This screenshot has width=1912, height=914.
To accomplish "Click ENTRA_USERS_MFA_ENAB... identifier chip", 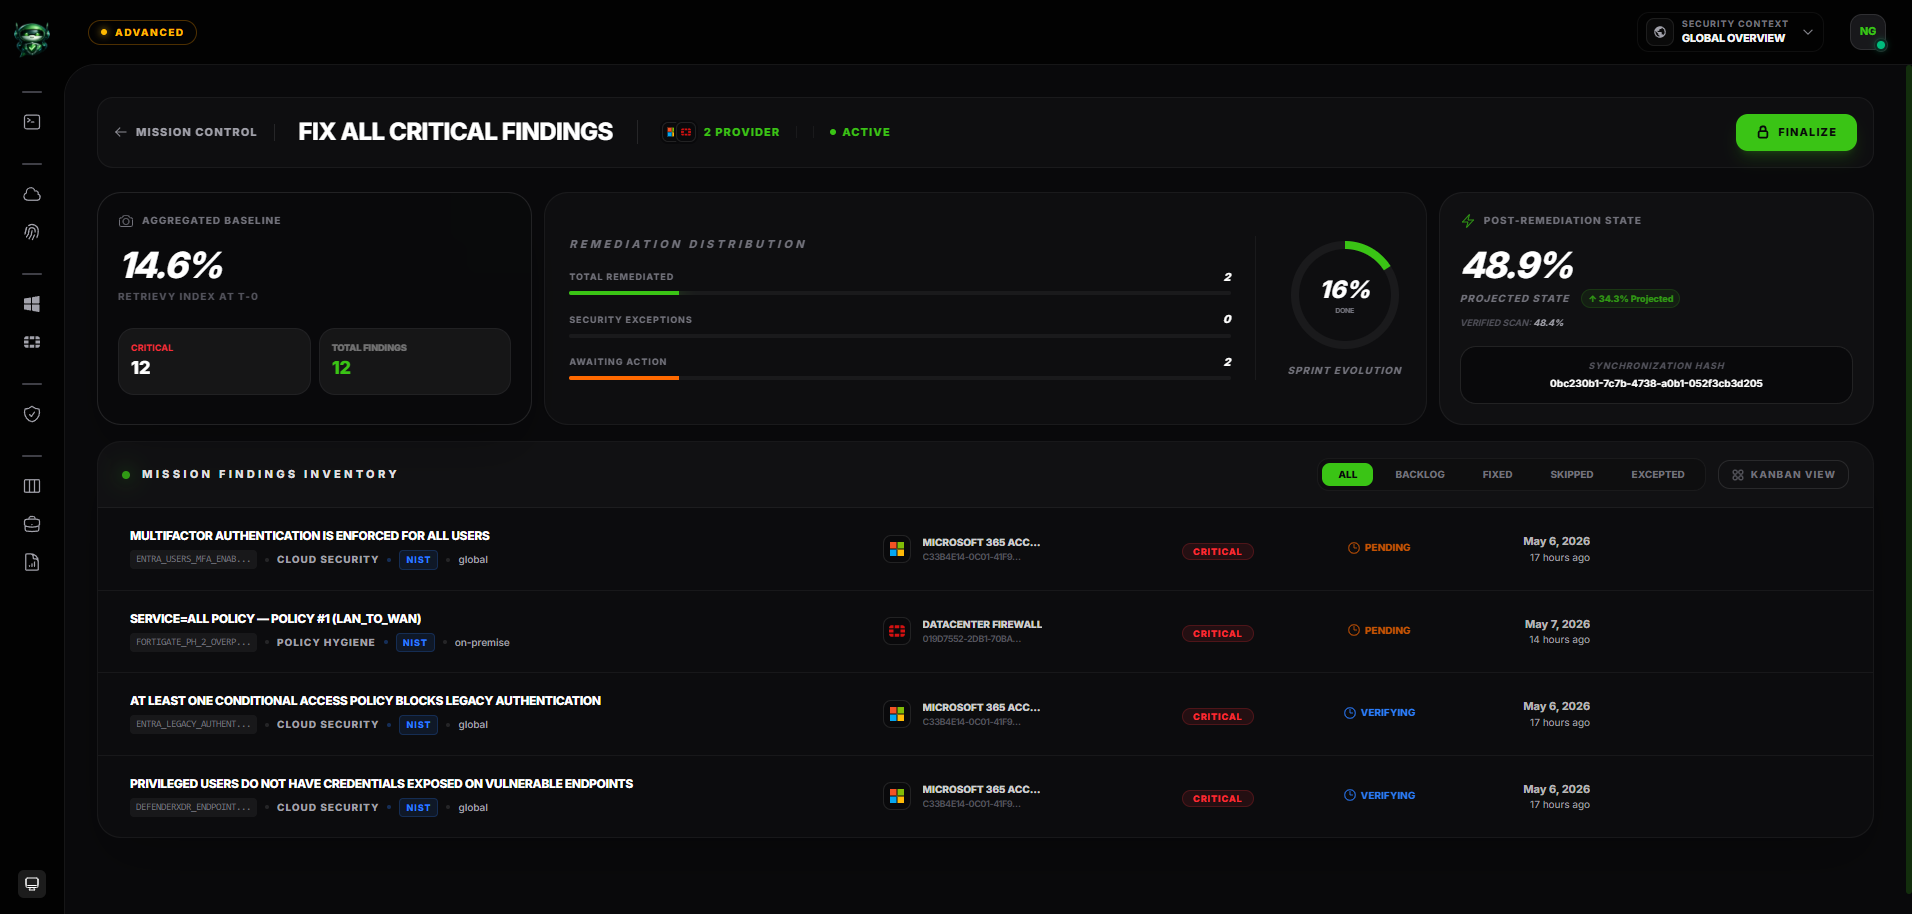I will (193, 560).
